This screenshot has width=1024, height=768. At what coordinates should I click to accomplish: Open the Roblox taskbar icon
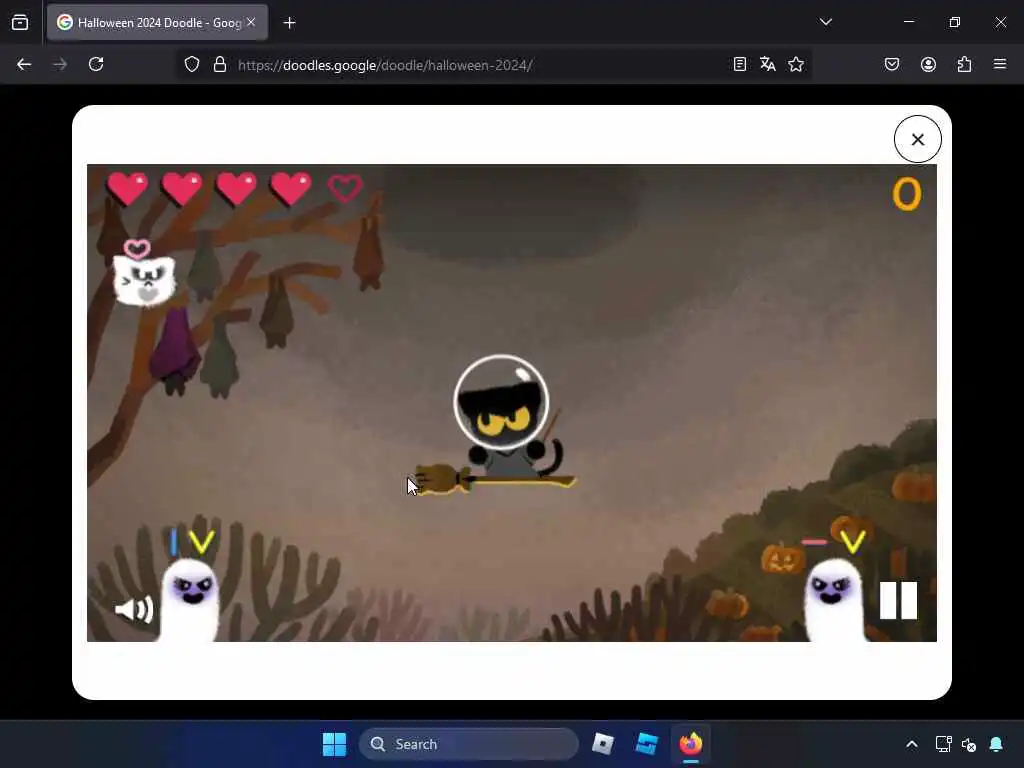(x=602, y=744)
